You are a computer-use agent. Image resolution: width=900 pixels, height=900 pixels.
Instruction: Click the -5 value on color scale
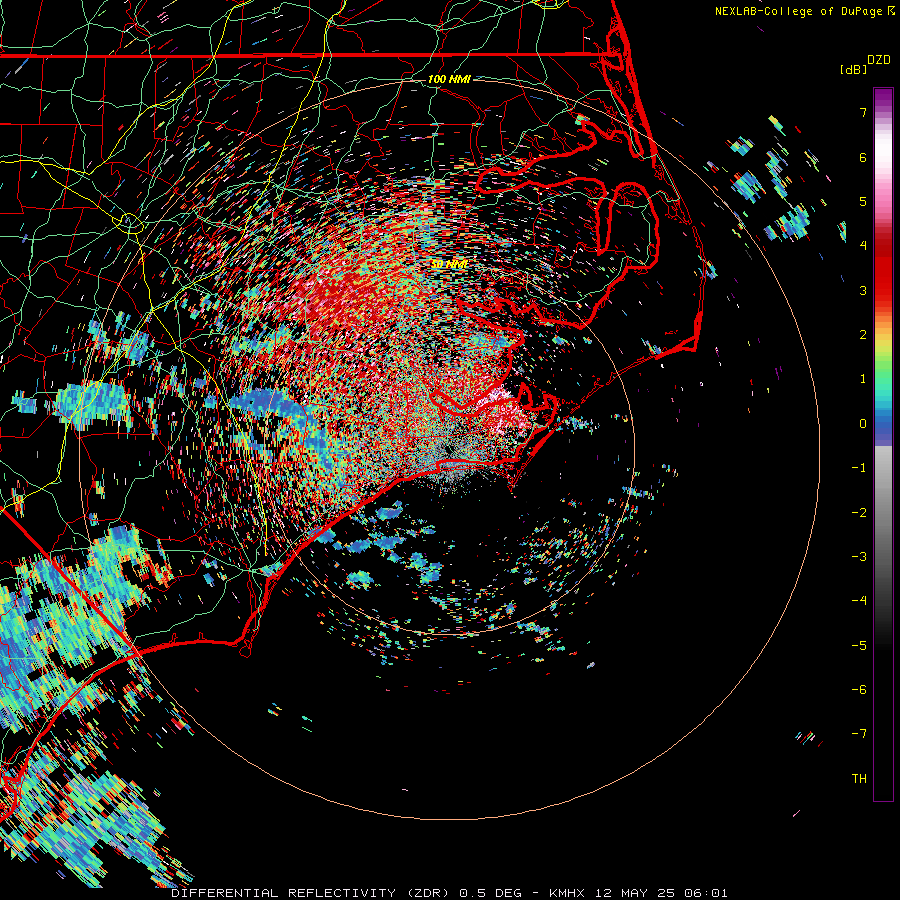pyautogui.click(x=859, y=645)
